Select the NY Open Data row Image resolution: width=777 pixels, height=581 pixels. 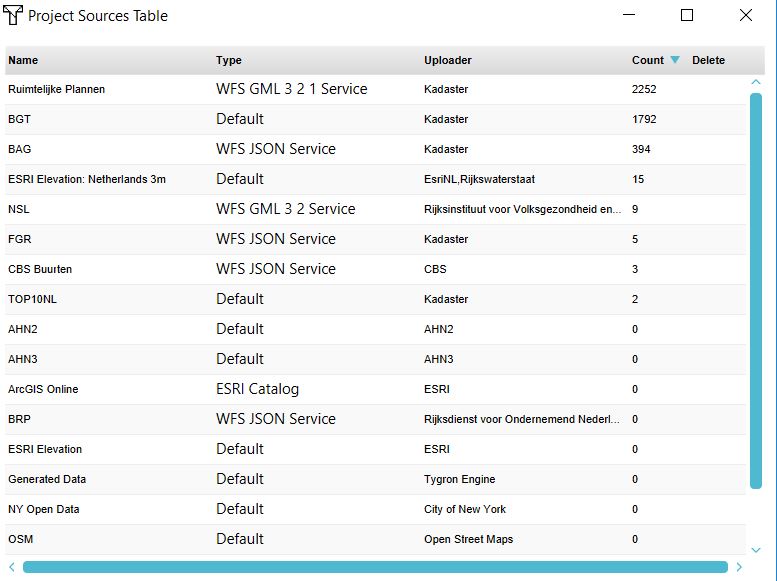pyautogui.click(x=44, y=509)
